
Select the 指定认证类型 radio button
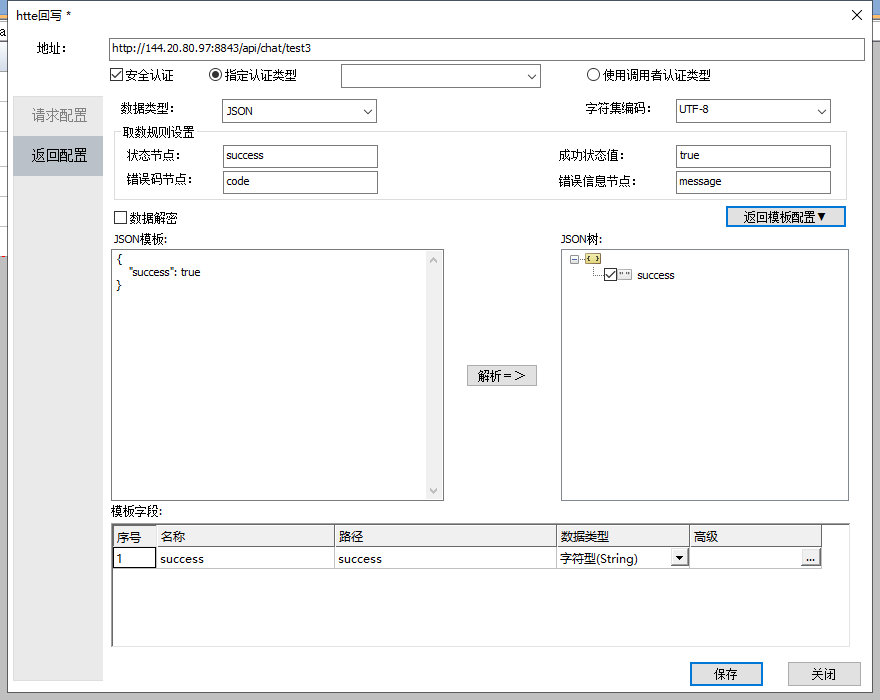pyautogui.click(x=215, y=75)
